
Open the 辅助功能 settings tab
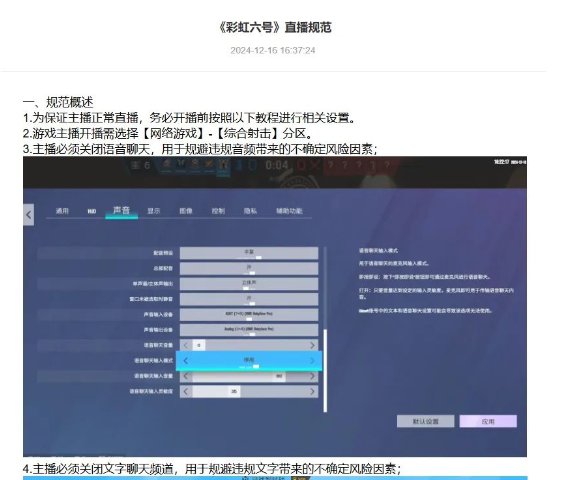(x=289, y=211)
